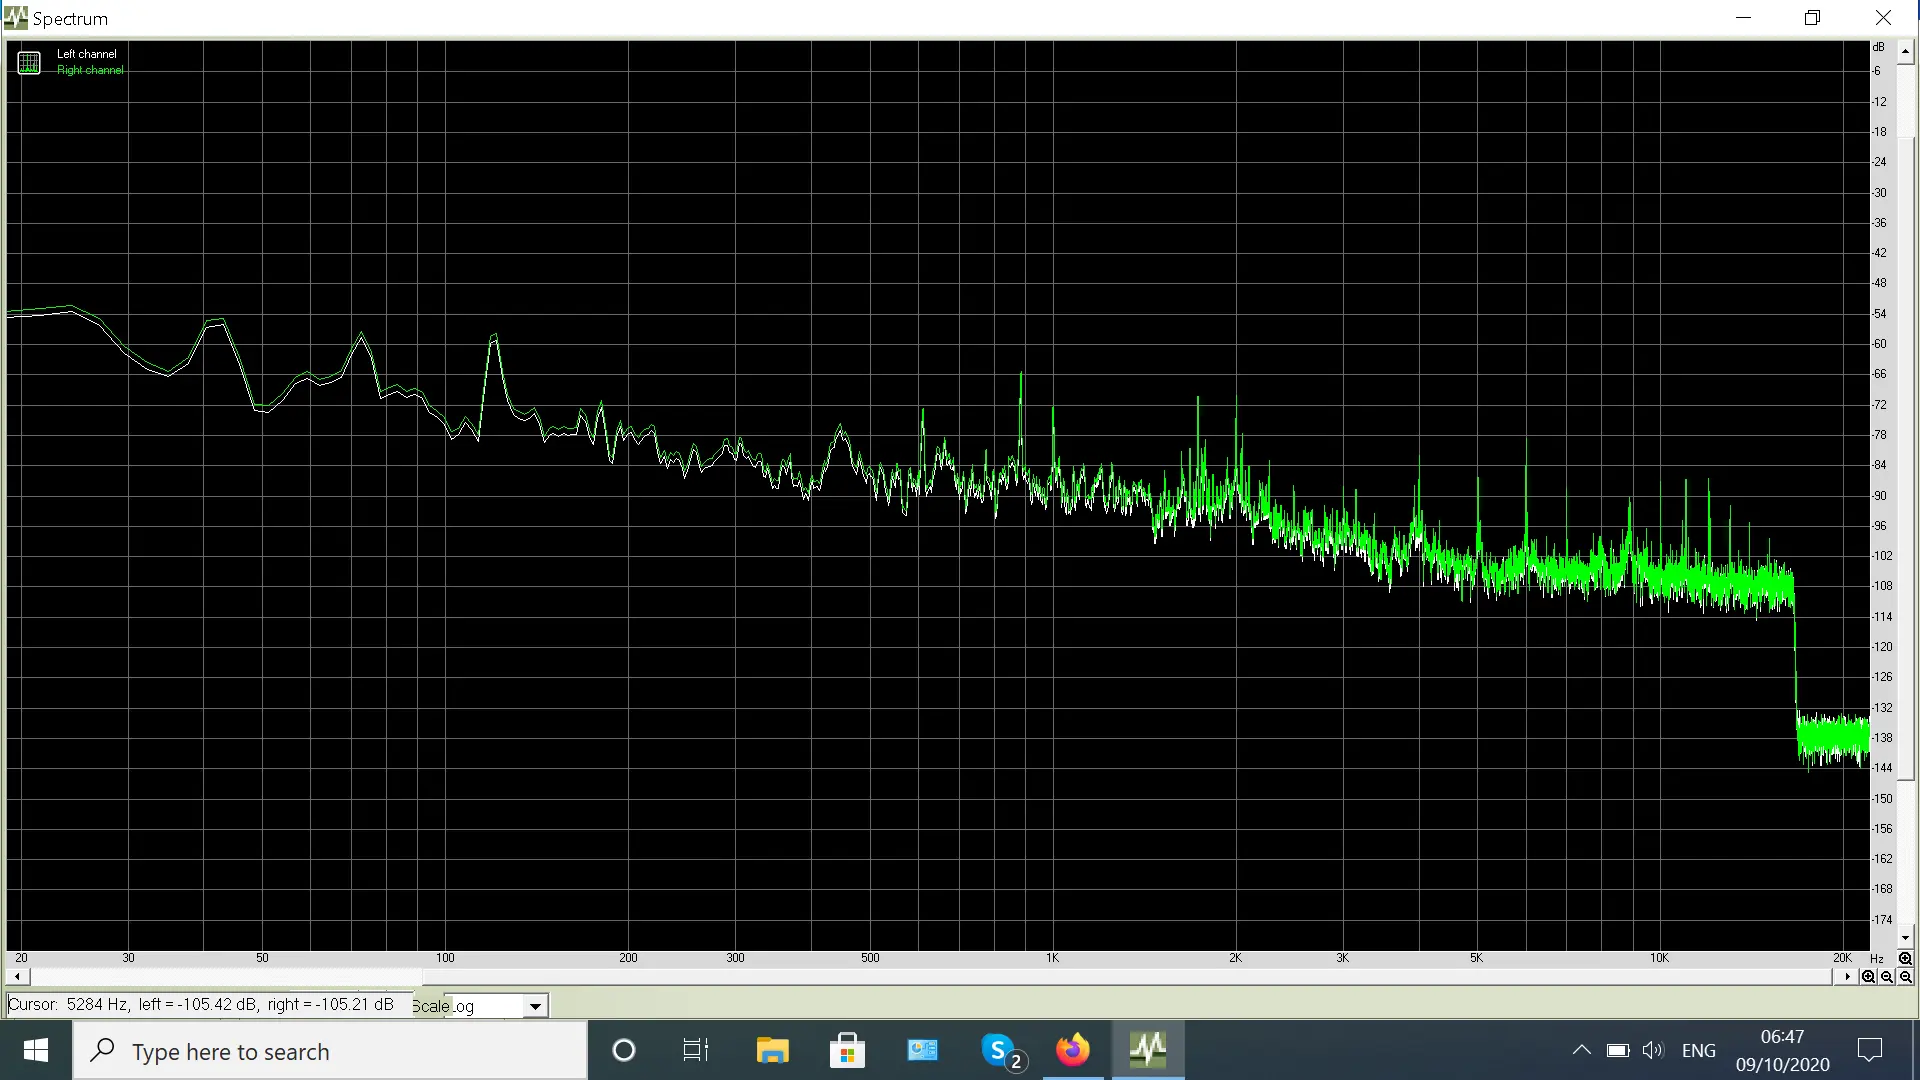The height and width of the screenshot is (1080, 1920).
Task: Toggle the Left channel legend label
Action: (x=86, y=54)
